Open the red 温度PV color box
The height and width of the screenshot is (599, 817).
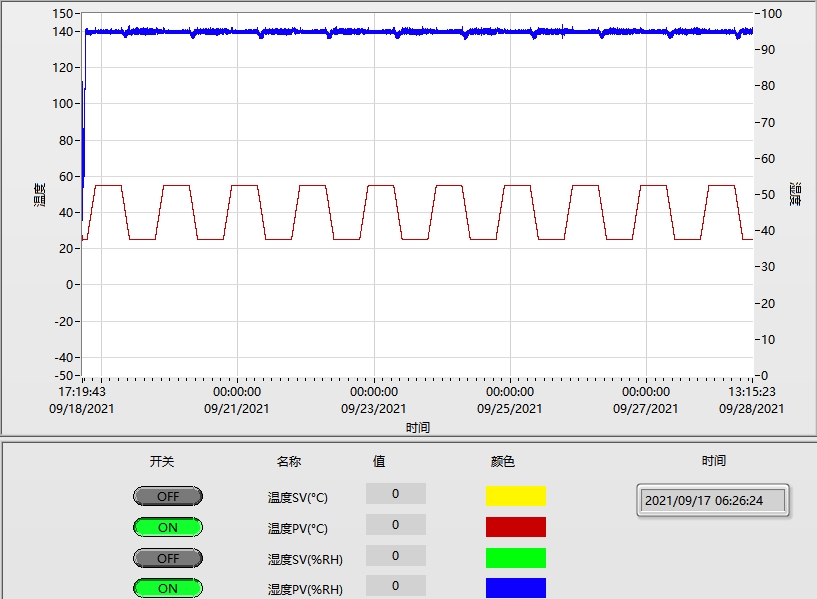(515, 527)
